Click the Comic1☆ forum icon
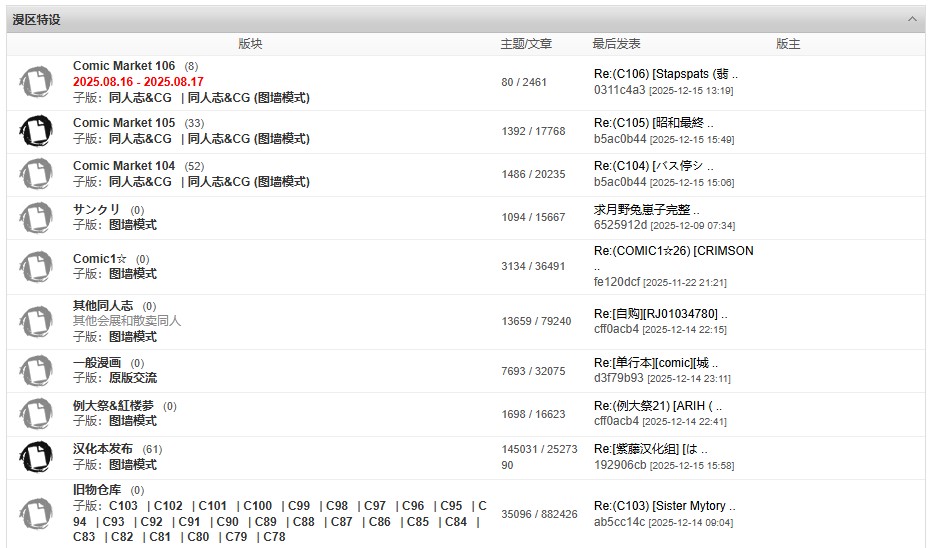The image size is (931, 548). 36,266
